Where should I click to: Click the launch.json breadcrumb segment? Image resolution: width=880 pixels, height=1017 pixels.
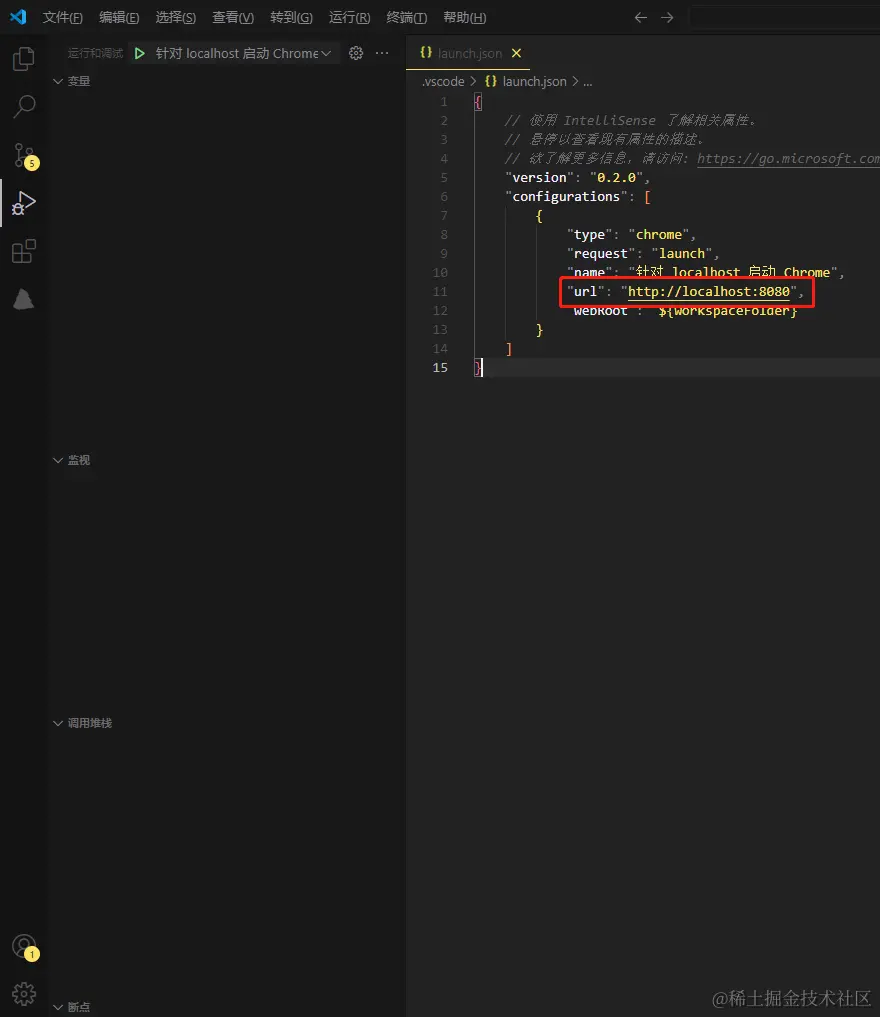click(x=534, y=81)
